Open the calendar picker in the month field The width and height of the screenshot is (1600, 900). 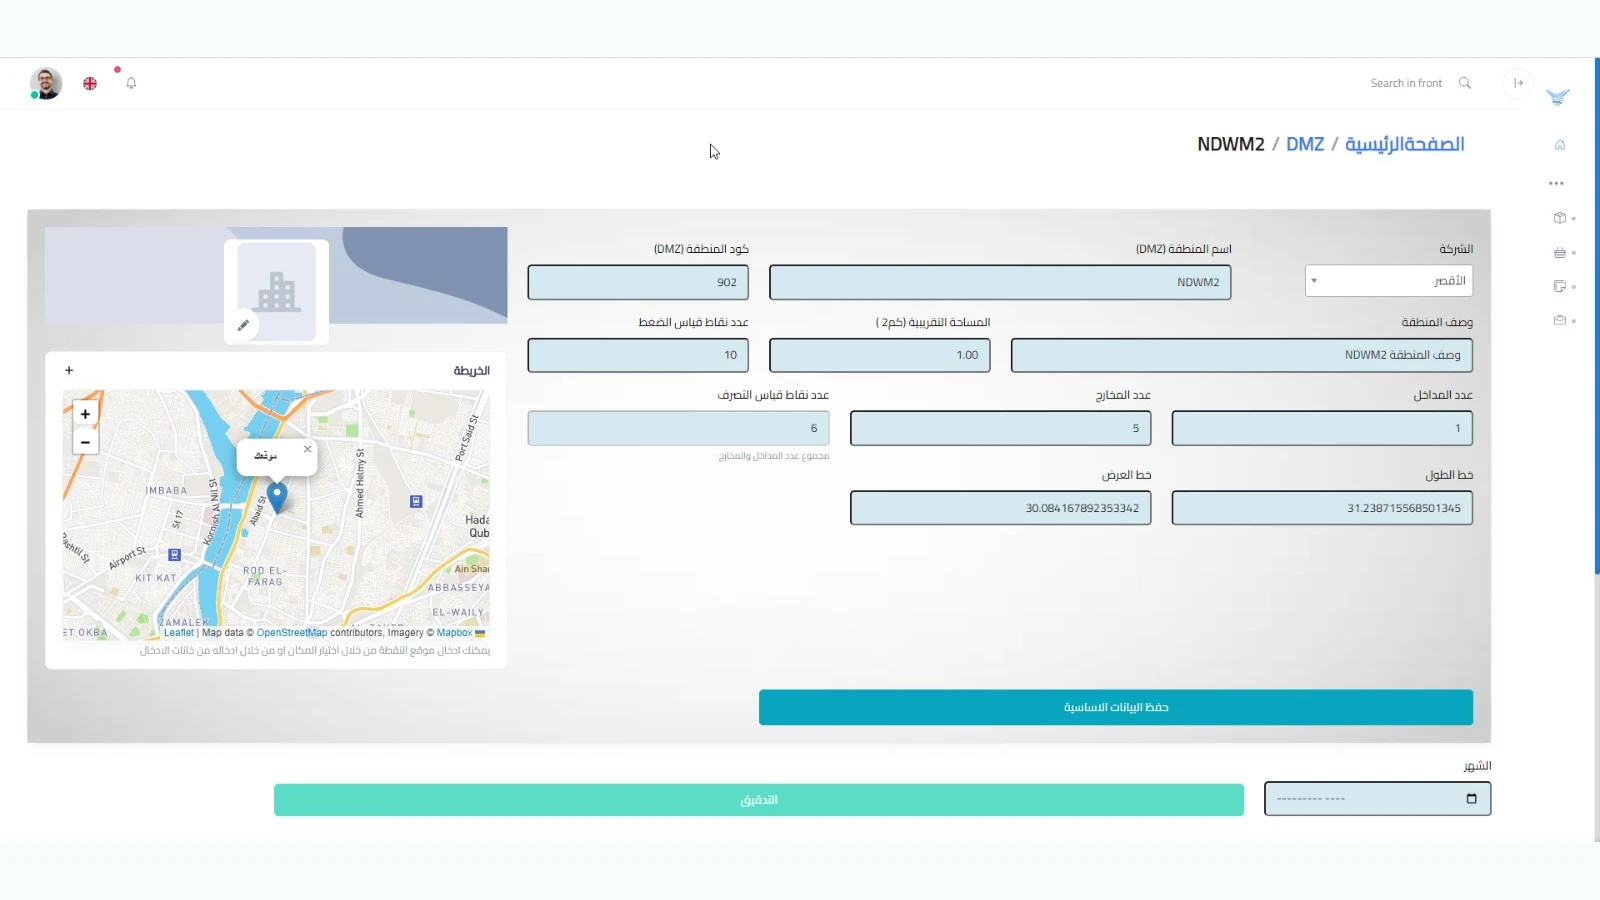(x=1471, y=798)
